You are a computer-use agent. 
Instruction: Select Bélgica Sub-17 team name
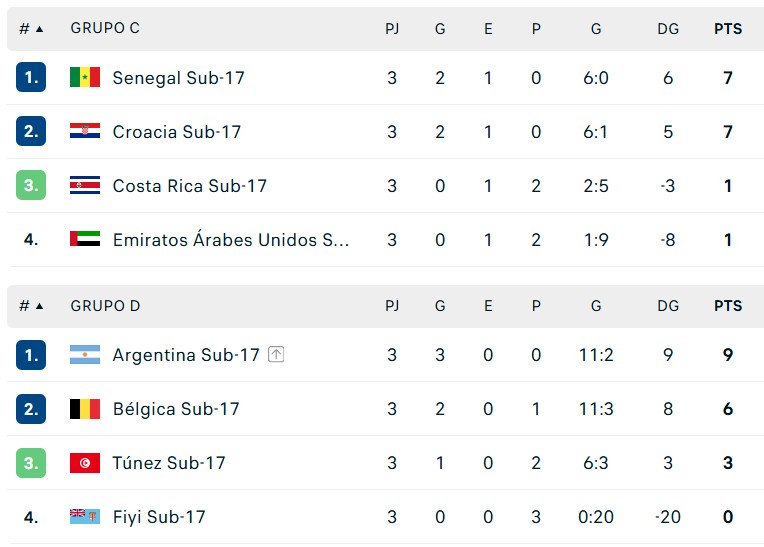[176, 409]
